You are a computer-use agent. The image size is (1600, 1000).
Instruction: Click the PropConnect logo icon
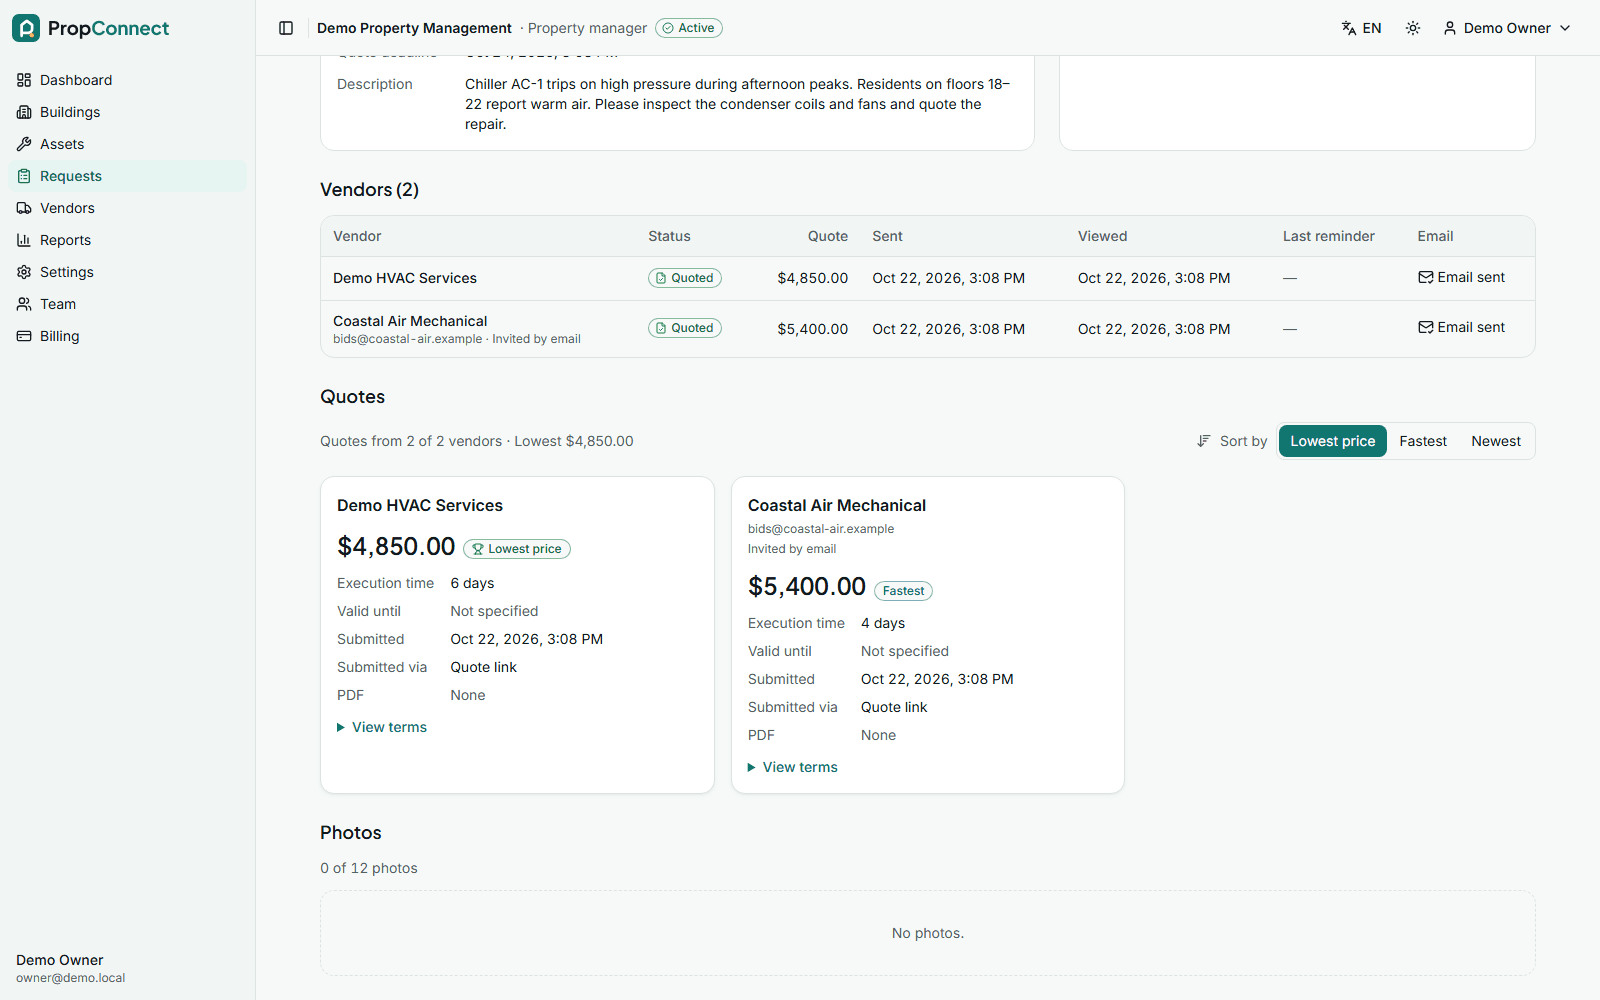tap(26, 28)
